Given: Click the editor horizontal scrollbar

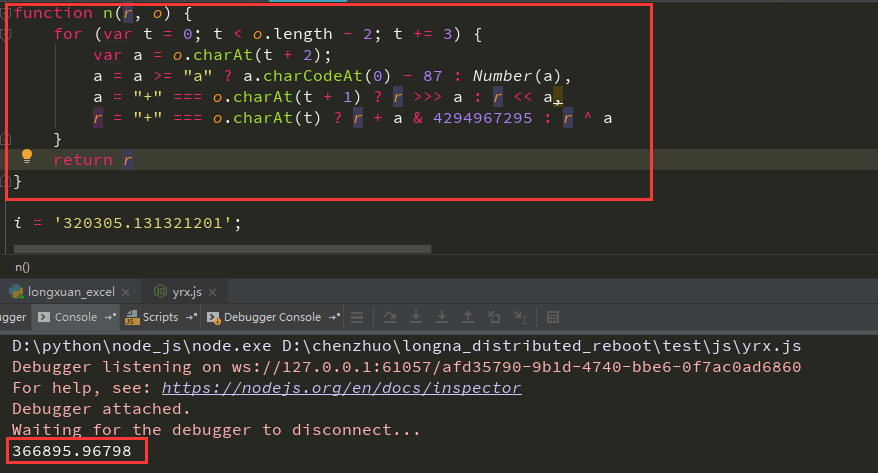Looking at the screenshot, I should click(220, 248).
